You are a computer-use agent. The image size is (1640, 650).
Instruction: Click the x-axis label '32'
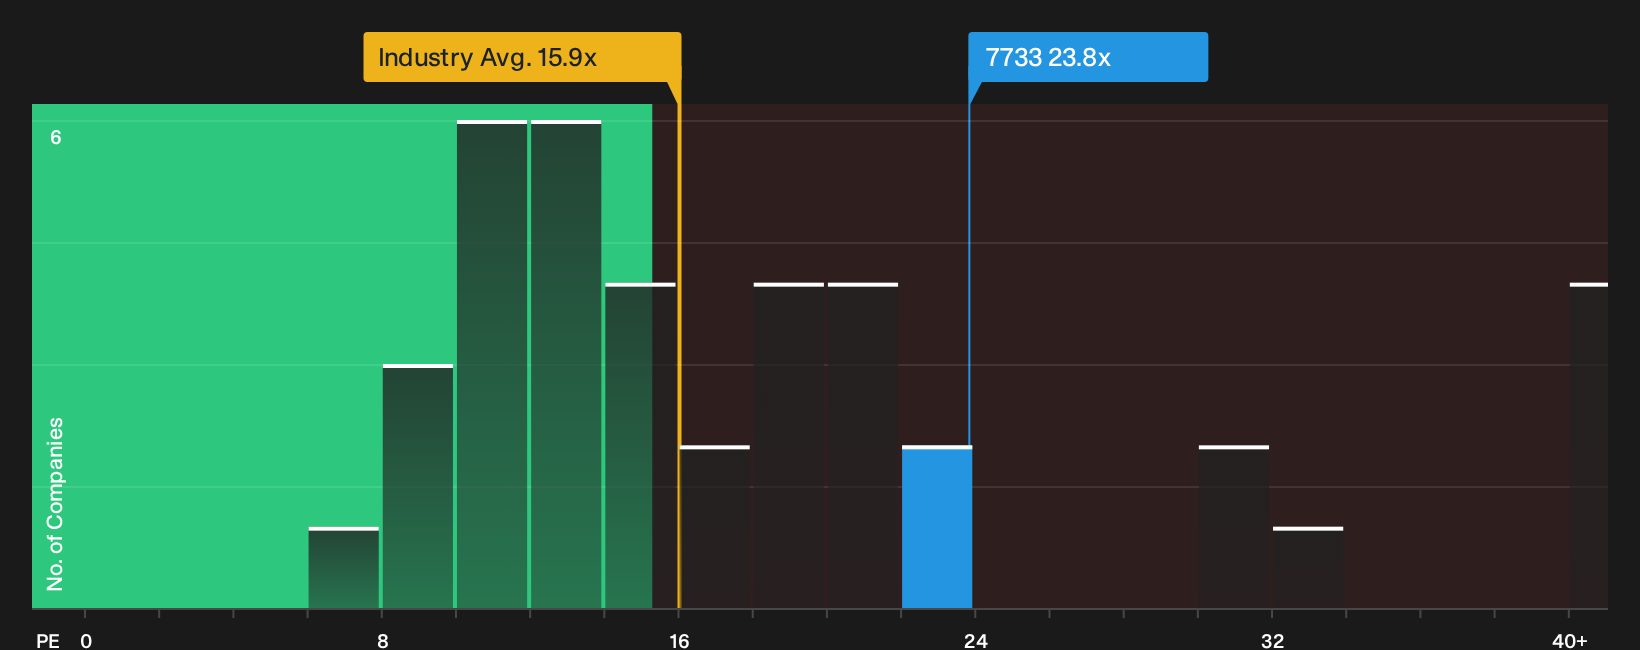point(1272,641)
